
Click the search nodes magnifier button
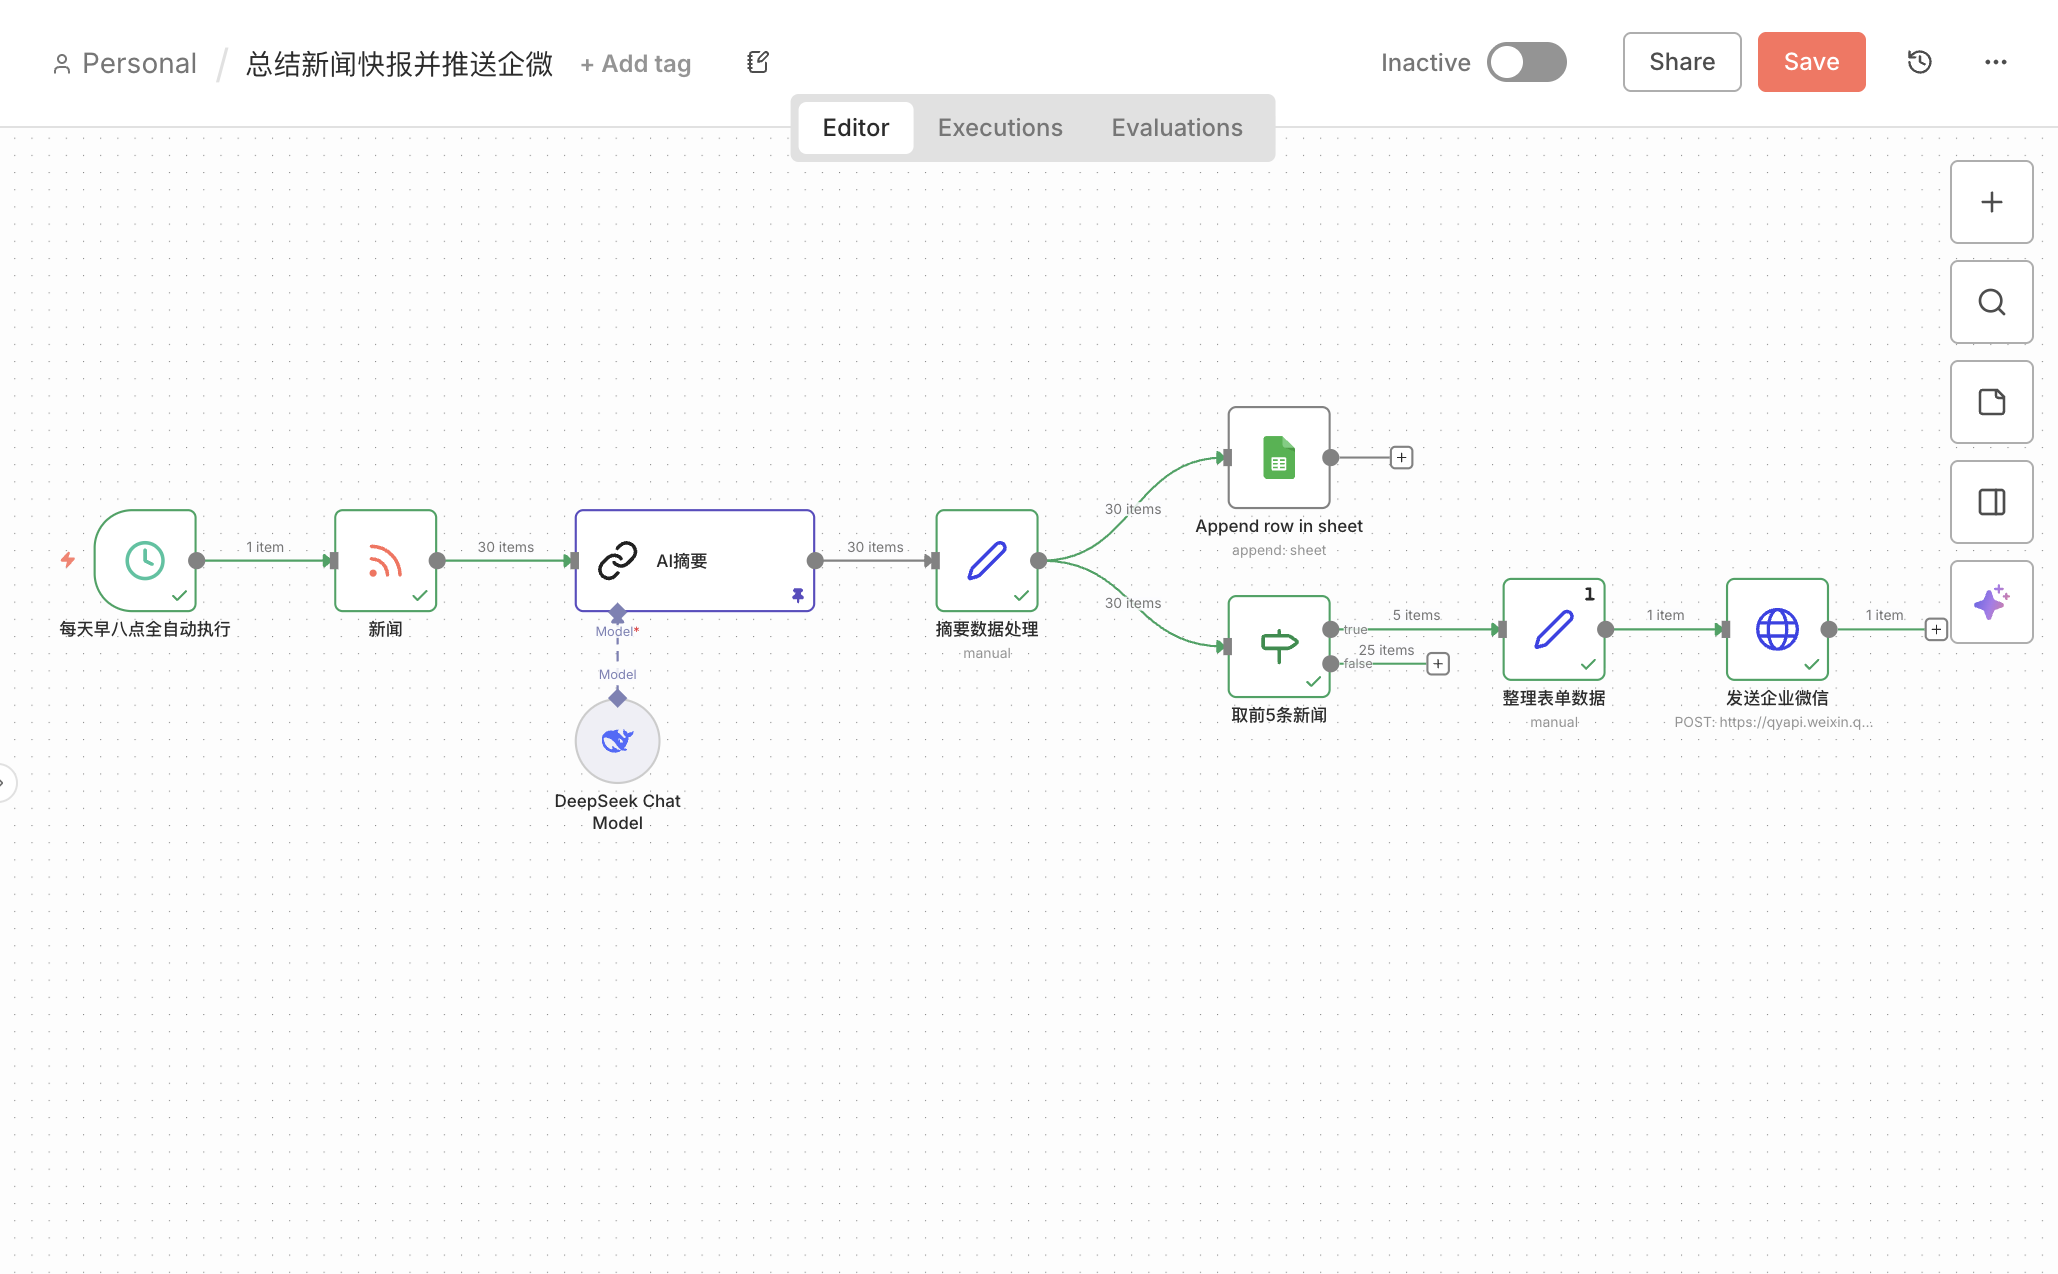pyautogui.click(x=1991, y=302)
